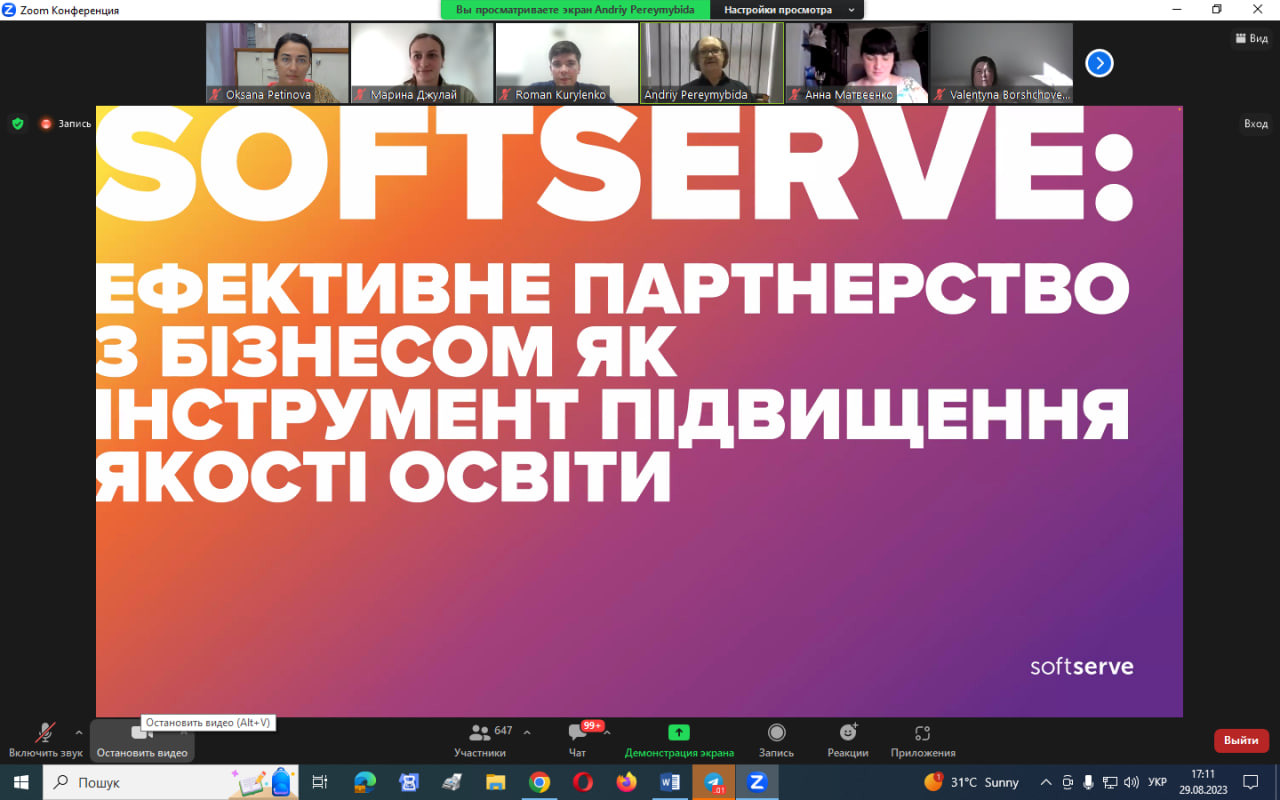Select Valentyna Borshchove's video thumbnail
The image size is (1280, 800).
1001,63
